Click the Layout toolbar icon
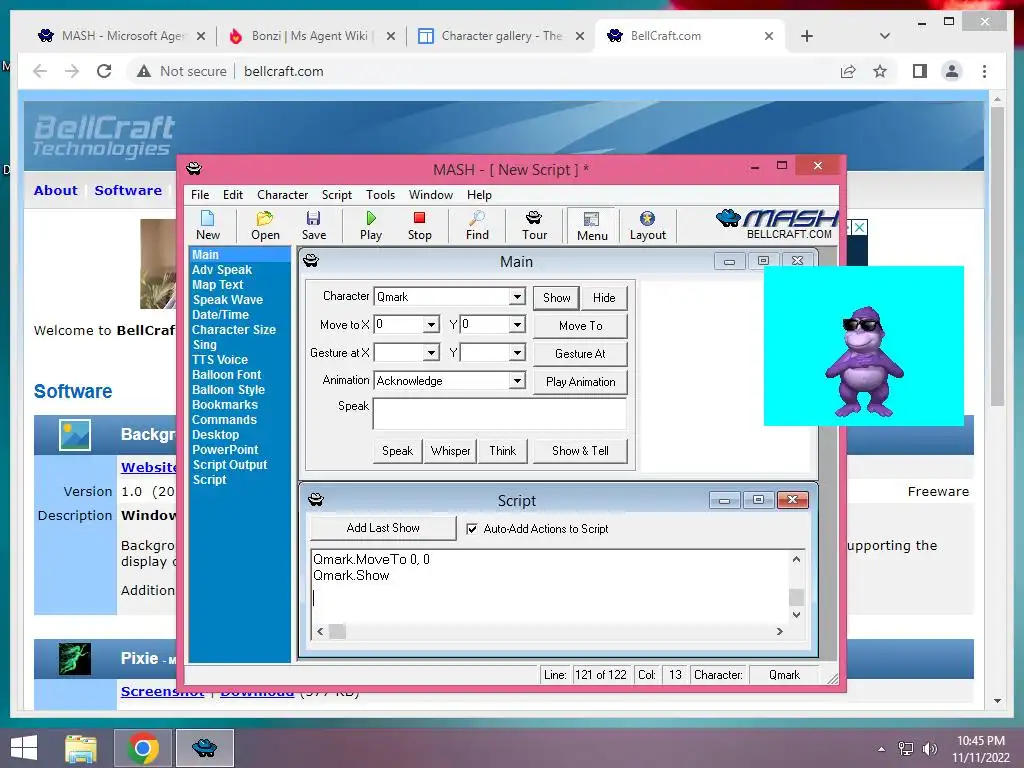1024x768 pixels. 647,225
